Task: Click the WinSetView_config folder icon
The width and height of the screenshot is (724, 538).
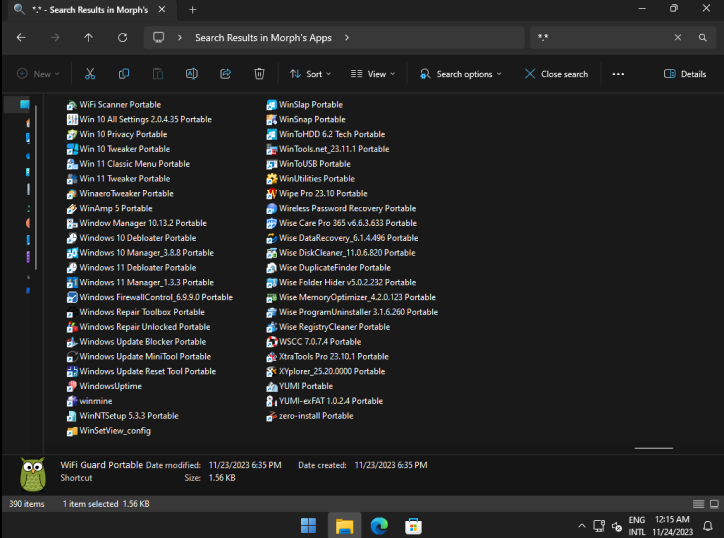Action: point(72,431)
